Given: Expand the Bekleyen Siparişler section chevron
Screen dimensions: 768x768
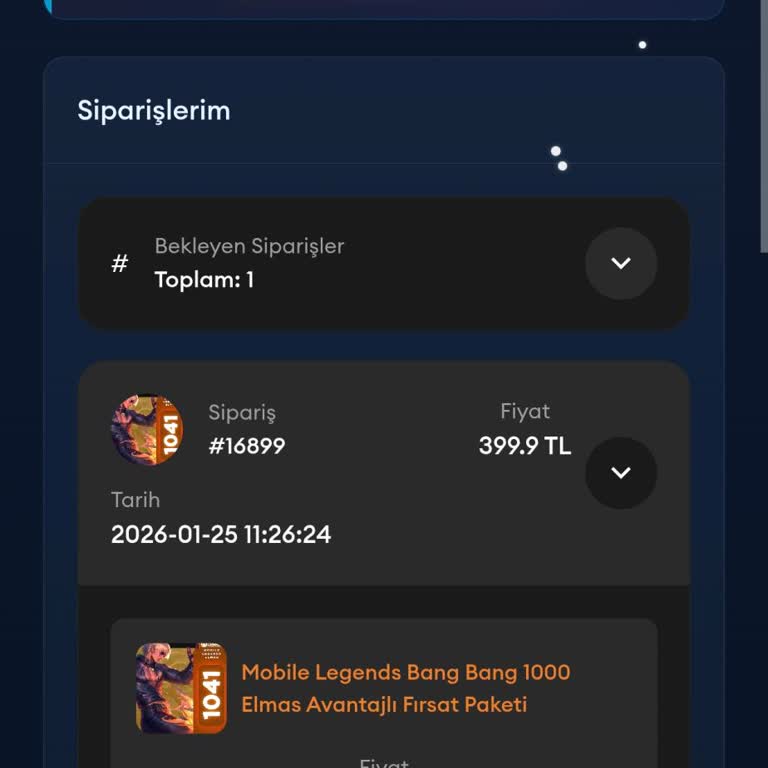Looking at the screenshot, I should [621, 263].
